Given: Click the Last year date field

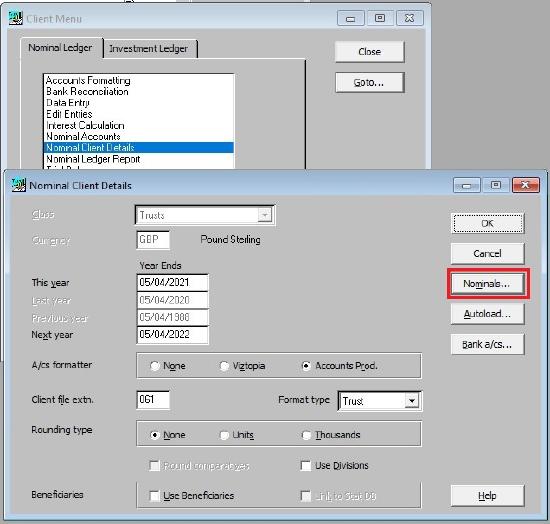Looking at the screenshot, I should click(x=173, y=300).
